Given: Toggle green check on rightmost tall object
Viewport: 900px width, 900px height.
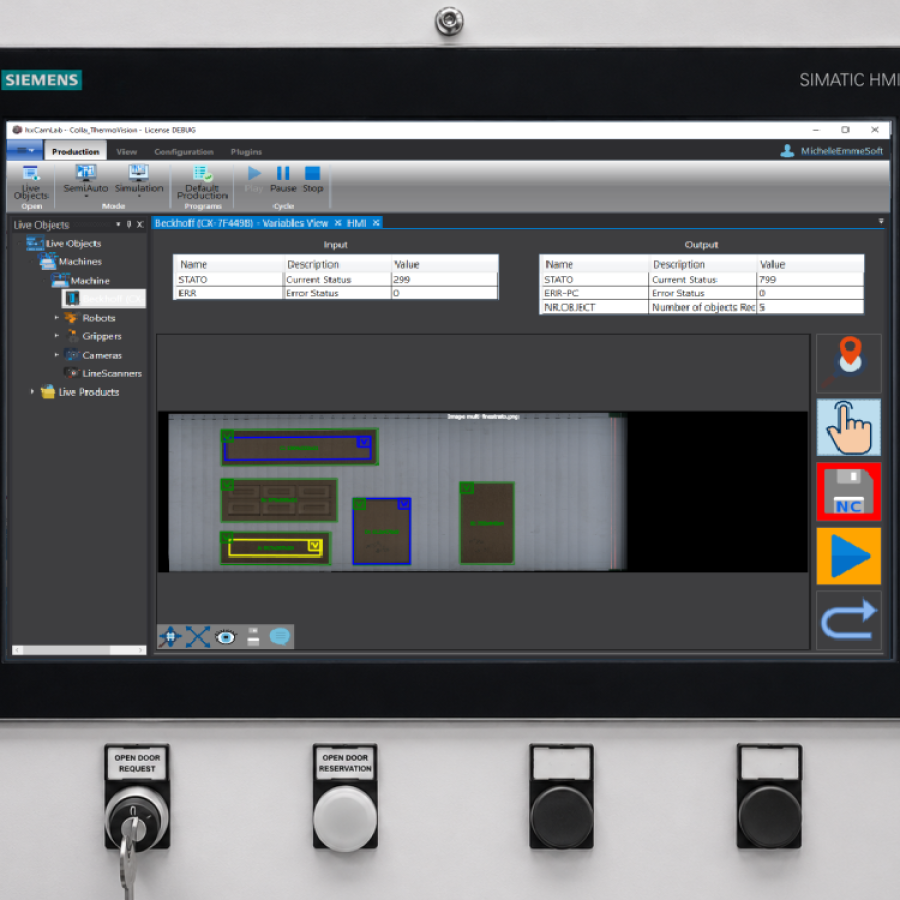Looking at the screenshot, I should coord(467,488).
